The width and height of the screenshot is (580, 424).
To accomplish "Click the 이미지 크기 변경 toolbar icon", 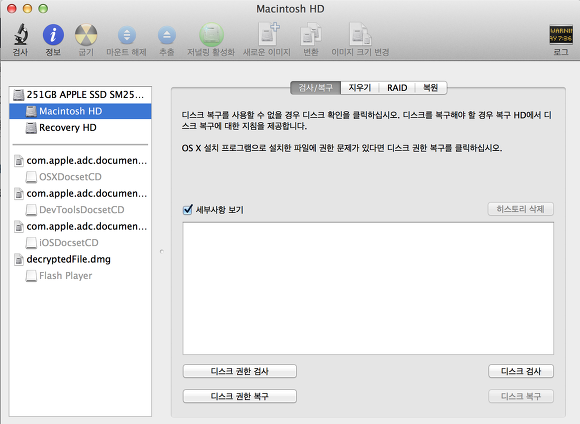I will tap(360, 34).
